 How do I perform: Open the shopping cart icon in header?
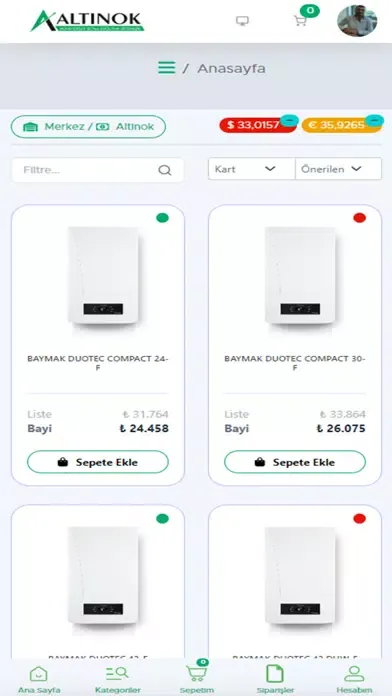(300, 20)
